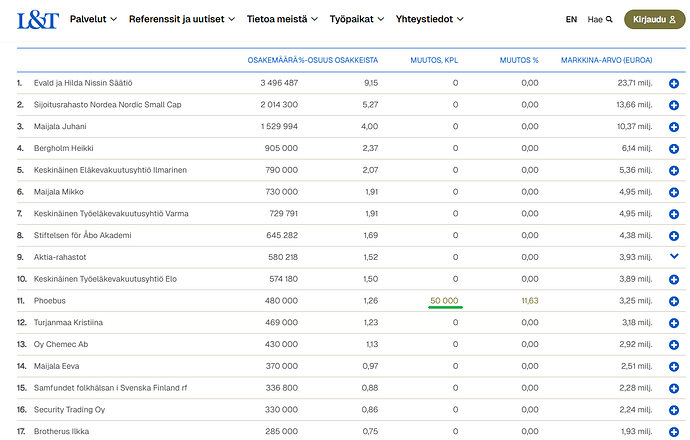Viewport: 690px width, 440px height.
Task: Click plus icon for Stiftelsen för Åbo Akademi
Action: (674, 236)
